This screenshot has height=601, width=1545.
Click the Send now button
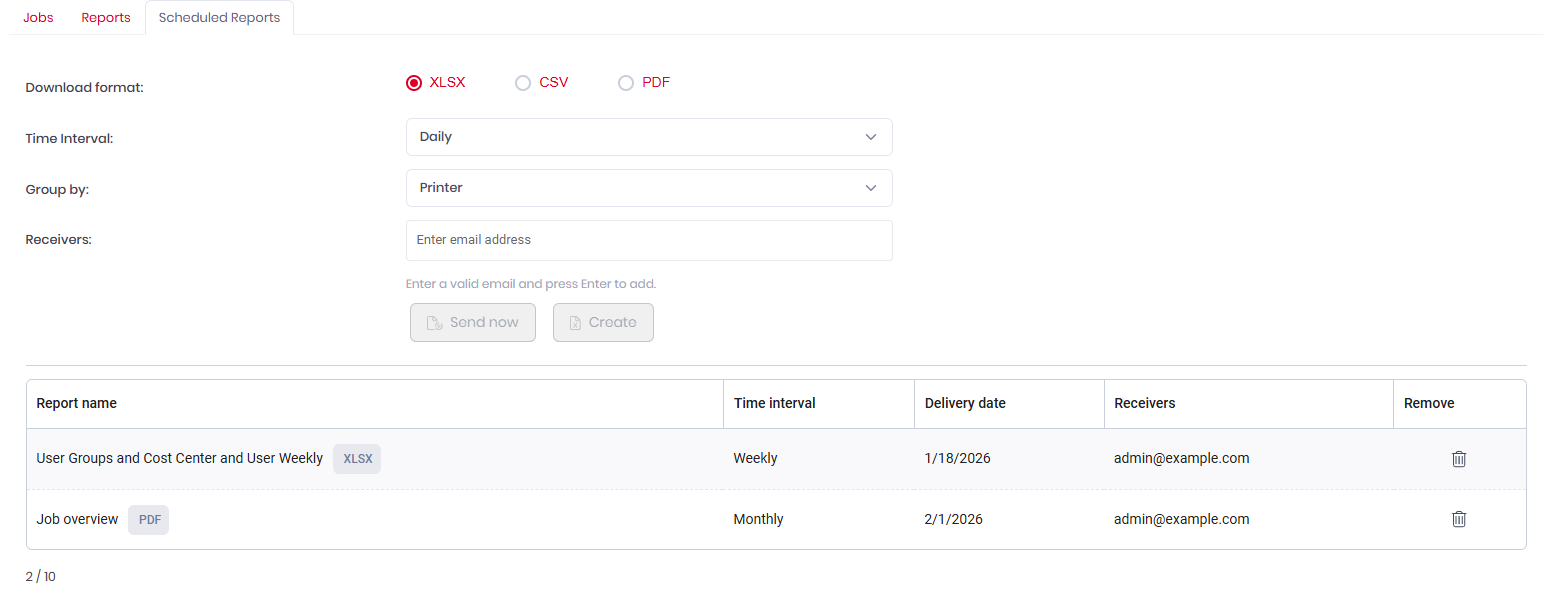coord(472,323)
